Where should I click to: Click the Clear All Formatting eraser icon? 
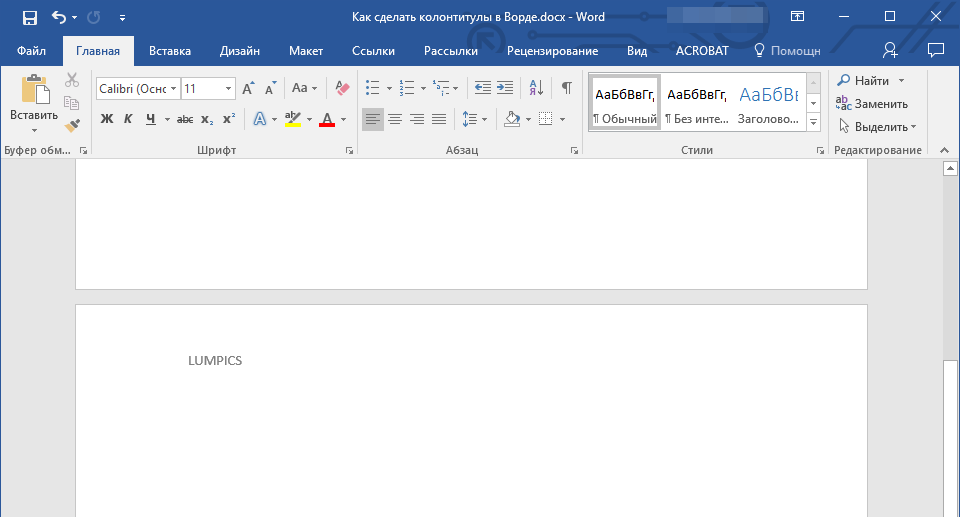click(342, 88)
